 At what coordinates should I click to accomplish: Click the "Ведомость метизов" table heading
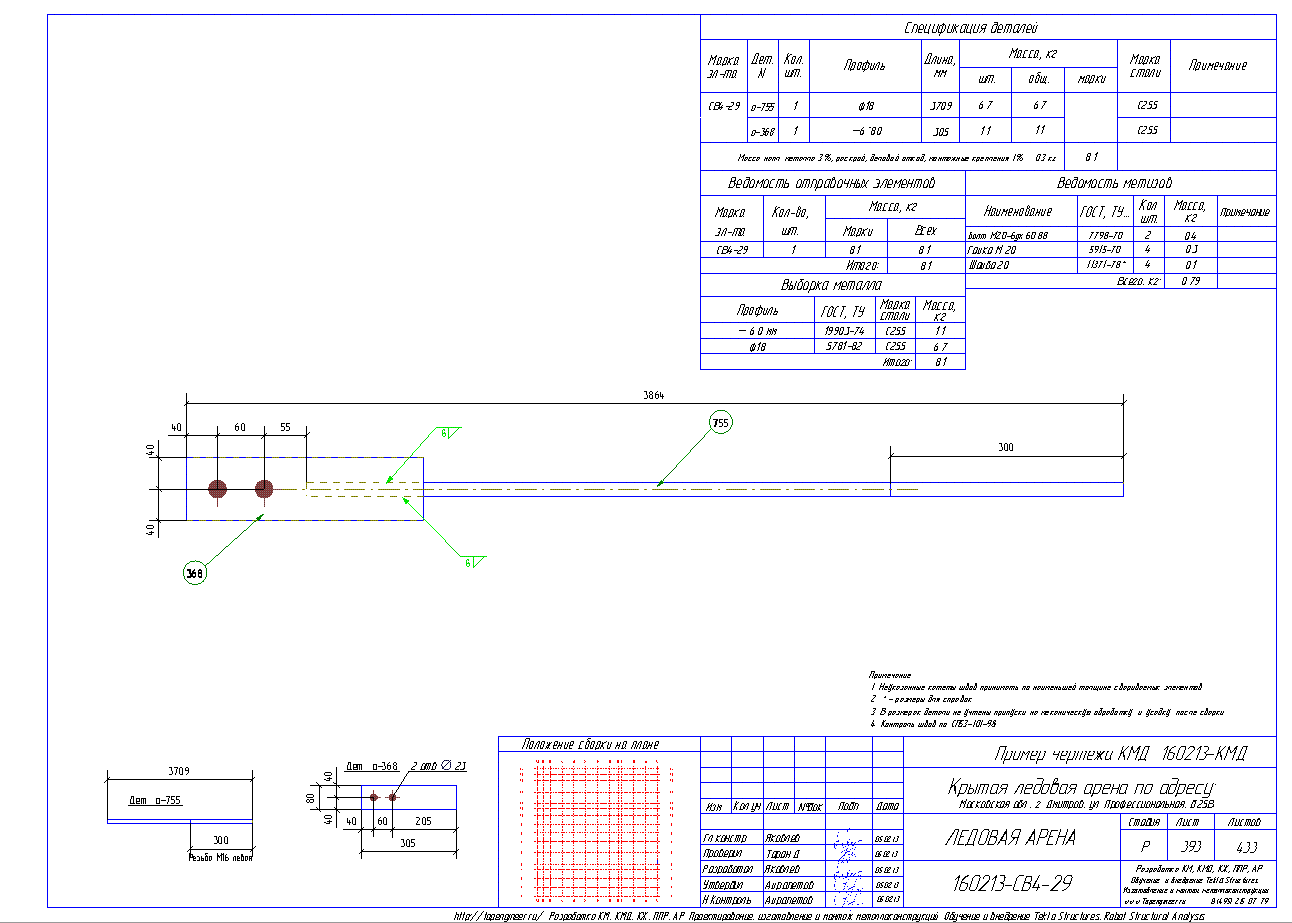click(x=1115, y=183)
